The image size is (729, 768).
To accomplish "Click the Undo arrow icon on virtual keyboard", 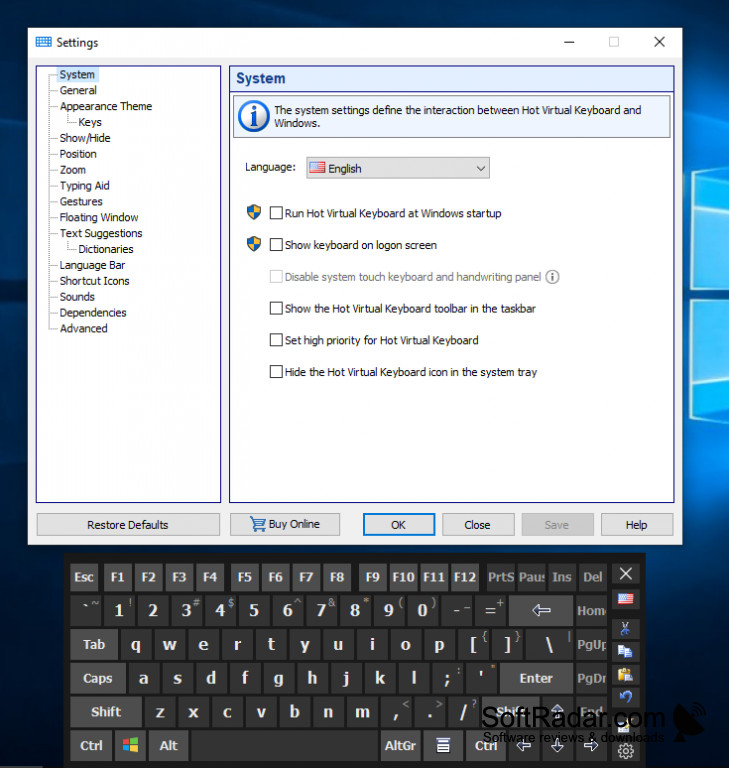I will click(626, 697).
